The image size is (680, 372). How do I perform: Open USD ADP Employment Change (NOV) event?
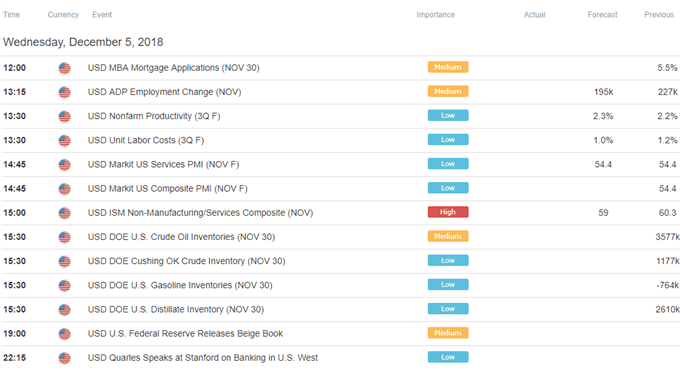[x=164, y=92]
